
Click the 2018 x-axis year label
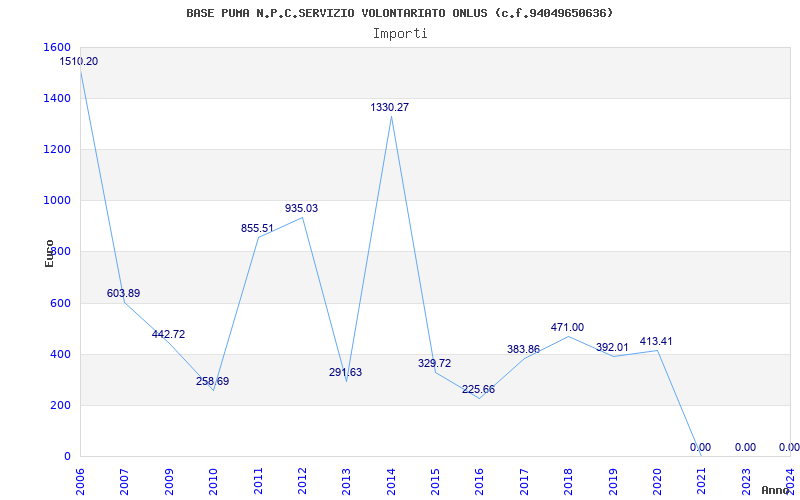click(568, 482)
